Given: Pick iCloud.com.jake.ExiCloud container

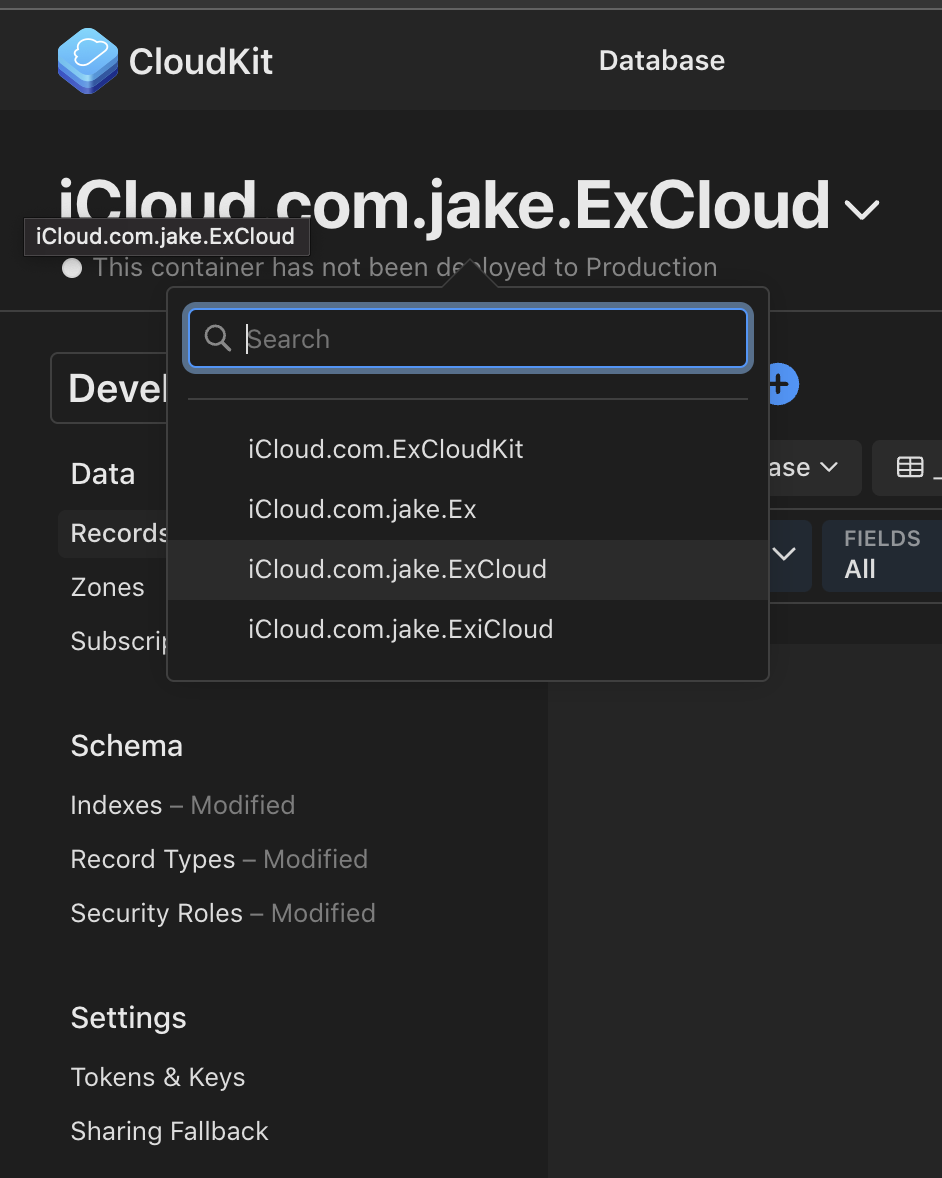Looking at the screenshot, I should (467, 630).
